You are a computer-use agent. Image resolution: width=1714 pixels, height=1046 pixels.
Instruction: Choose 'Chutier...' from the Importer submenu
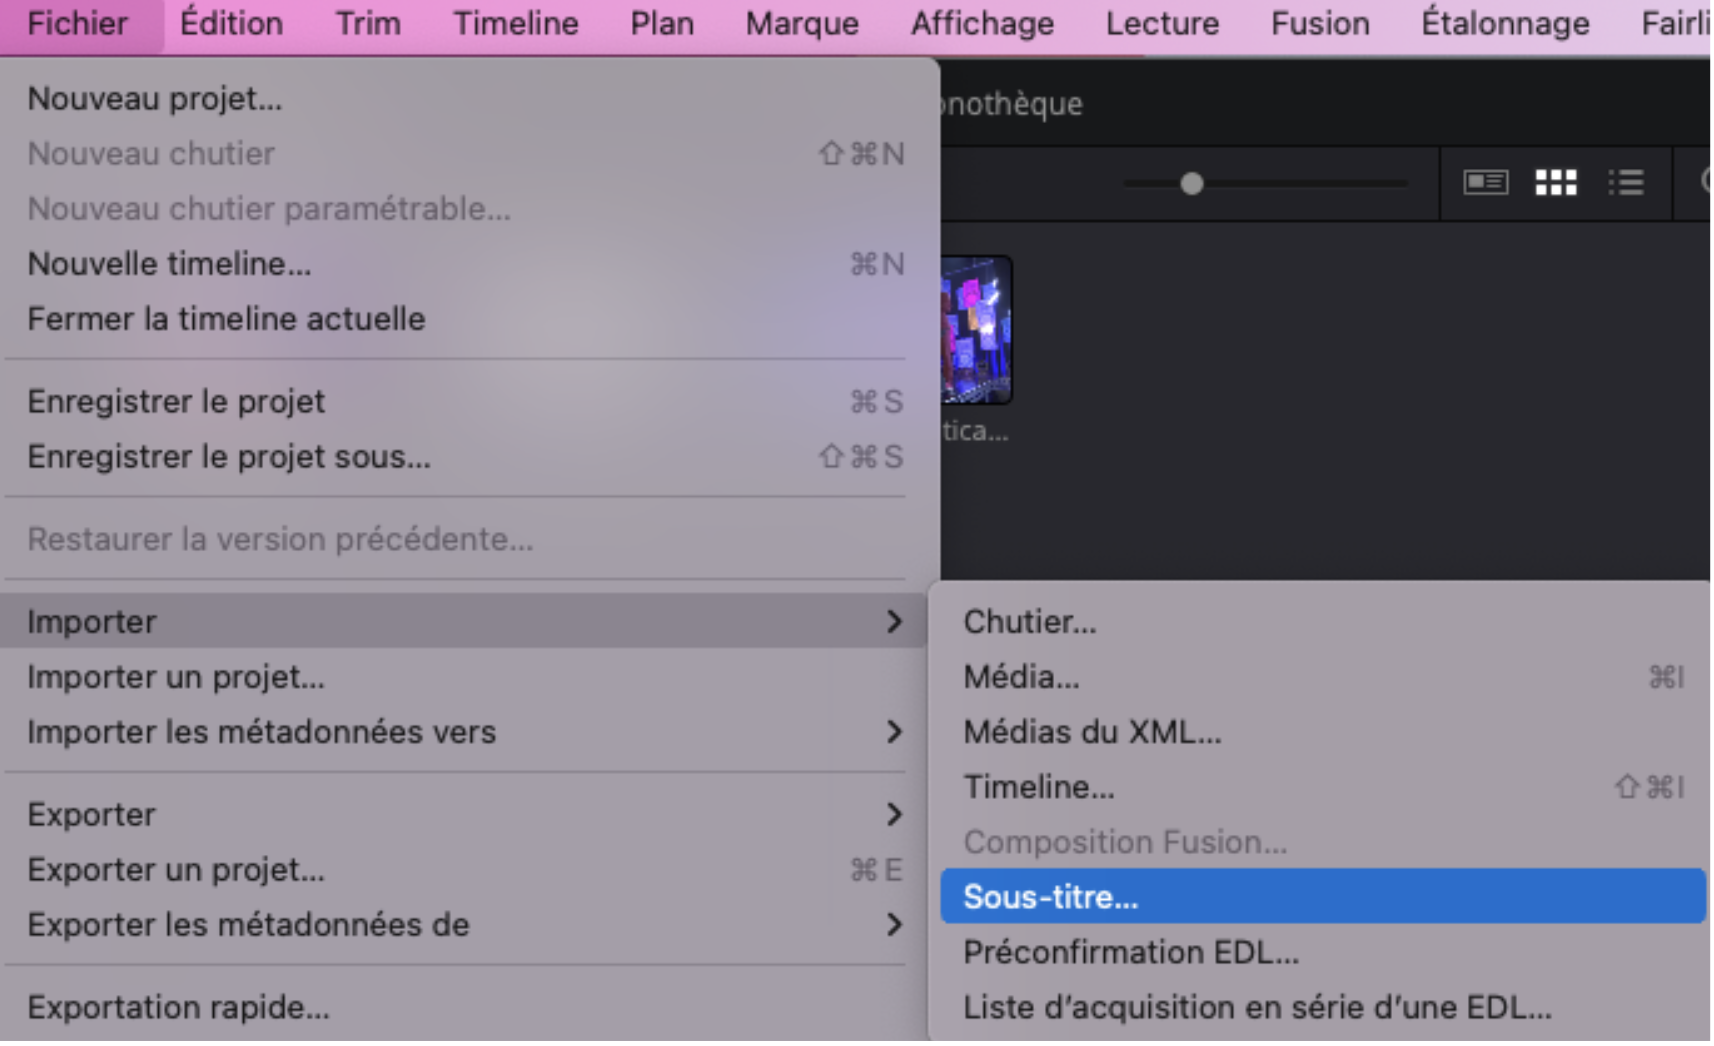click(x=1030, y=622)
